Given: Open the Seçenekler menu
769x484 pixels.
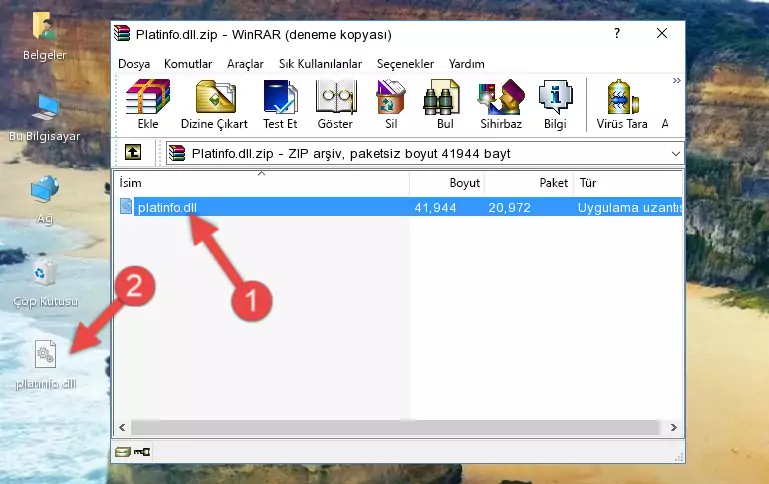Looking at the screenshot, I should 405,64.
